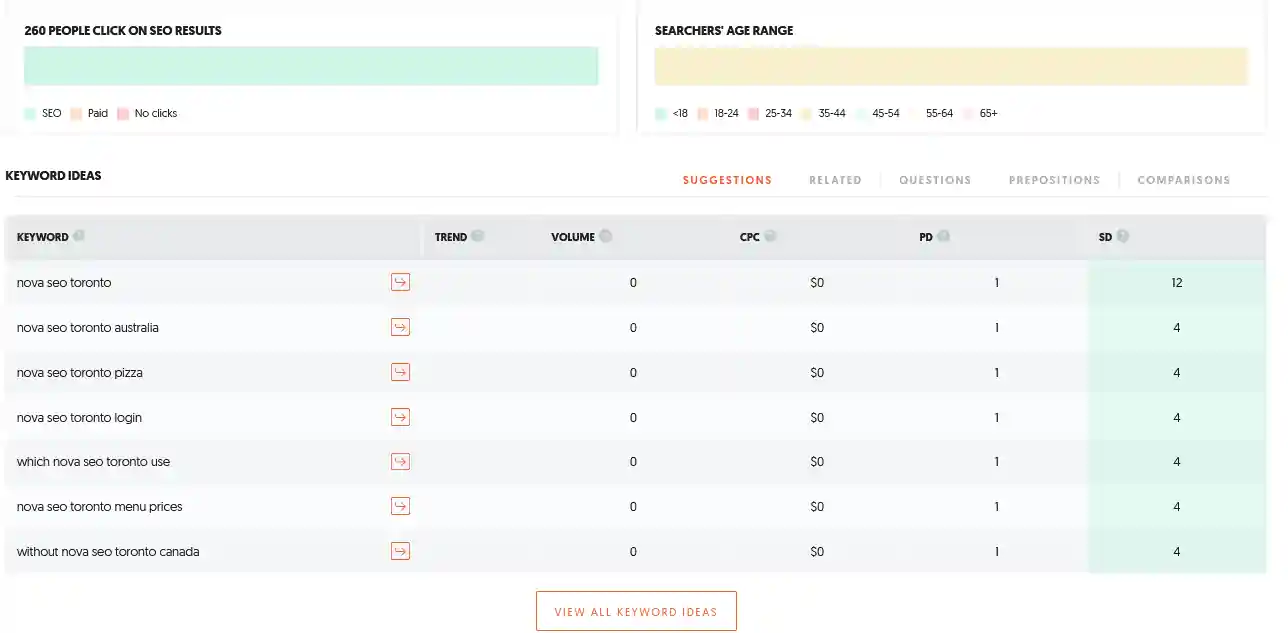Click the 18-24 age legend swatch
Screen dimensions: 1288x633
703,114
